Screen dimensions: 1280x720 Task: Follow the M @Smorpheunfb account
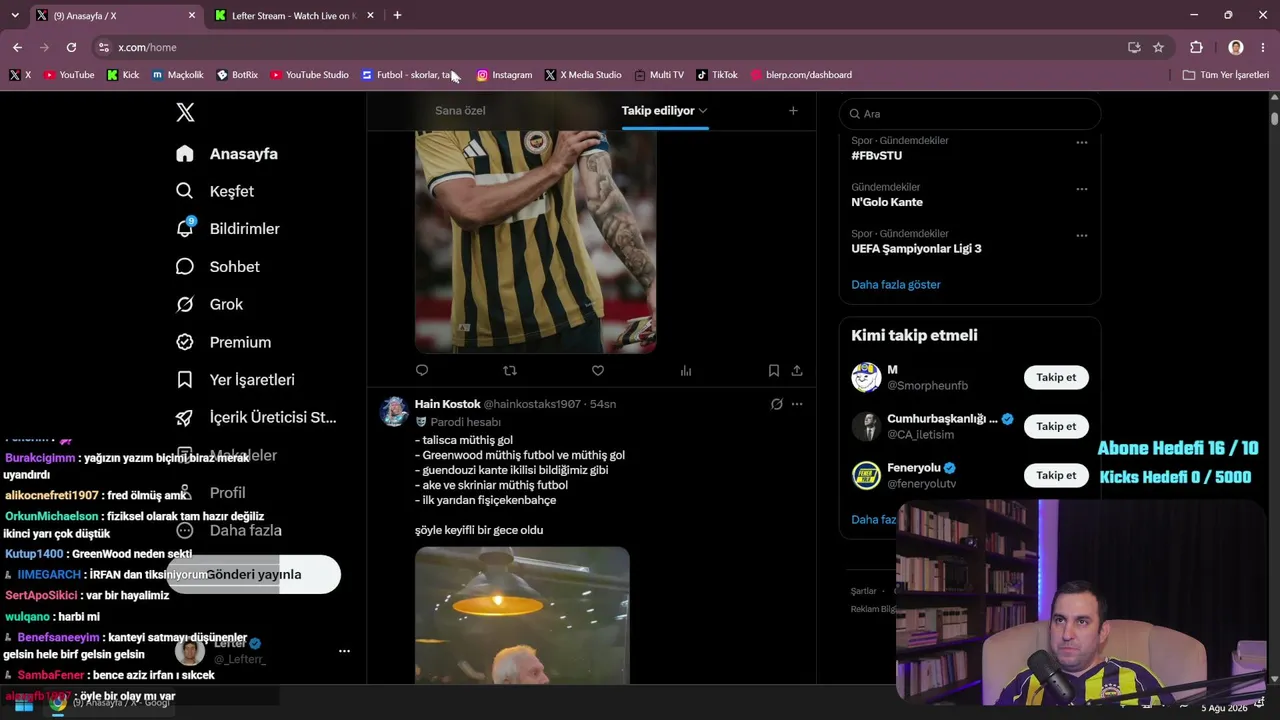click(1056, 377)
